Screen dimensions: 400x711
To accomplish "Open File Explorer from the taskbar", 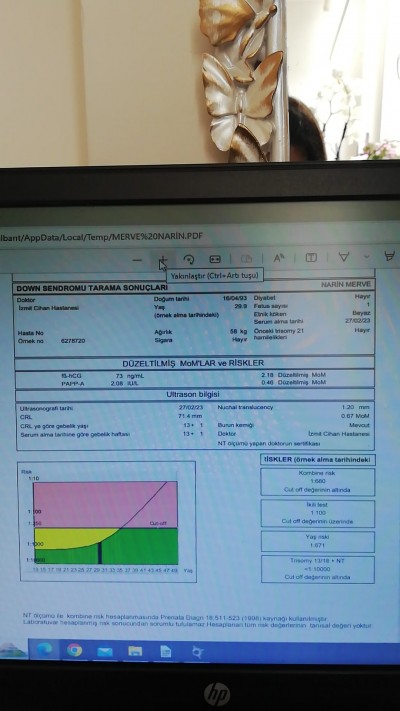I will [135, 652].
